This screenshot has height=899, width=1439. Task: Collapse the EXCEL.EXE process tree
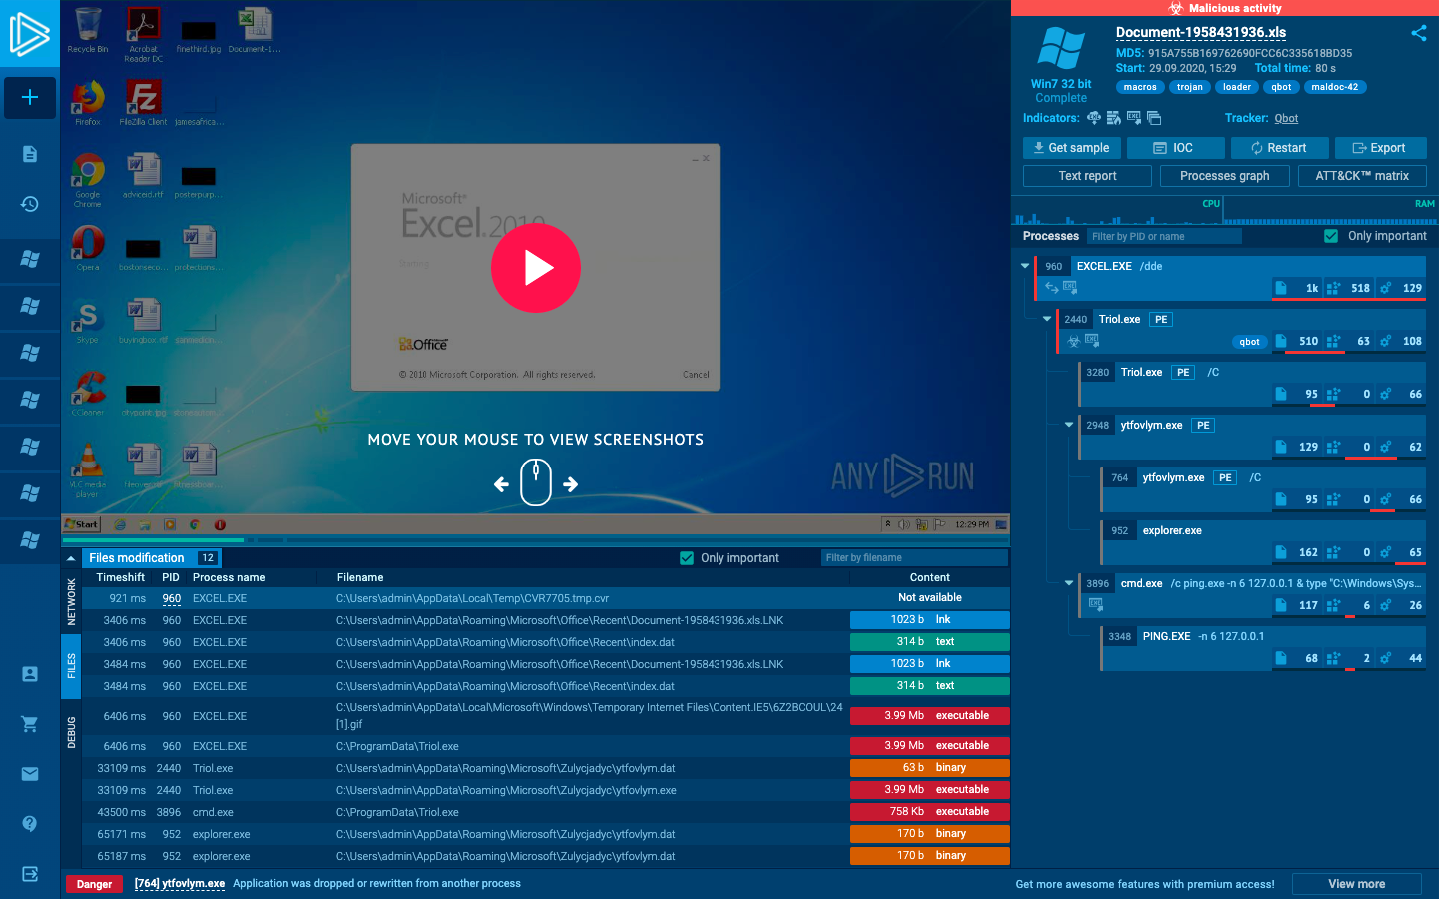pos(1025,266)
